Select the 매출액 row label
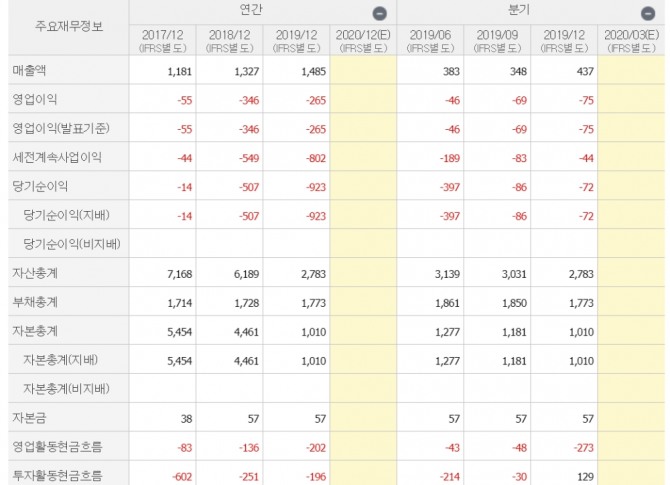Screen dimensions: 670x485 31,70
